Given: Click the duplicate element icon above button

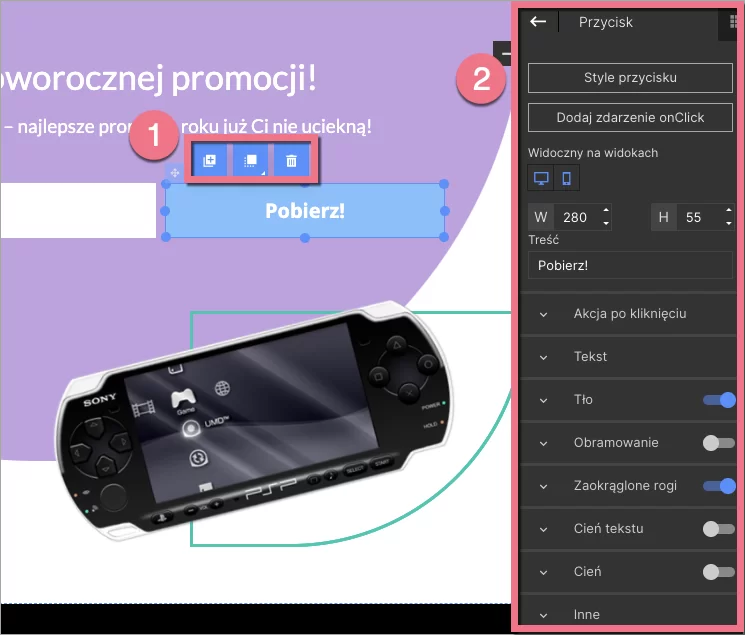Looking at the screenshot, I should pyautogui.click(x=209, y=160).
